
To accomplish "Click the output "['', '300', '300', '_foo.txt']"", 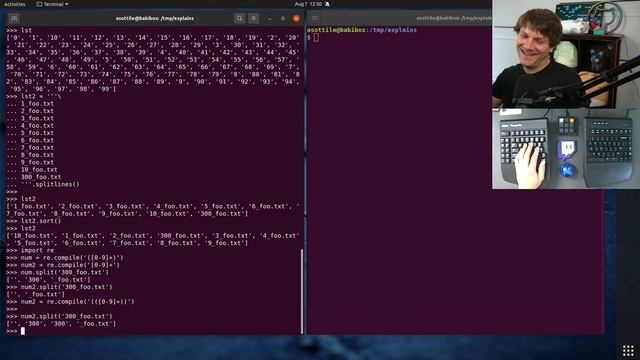I will [61, 324].
